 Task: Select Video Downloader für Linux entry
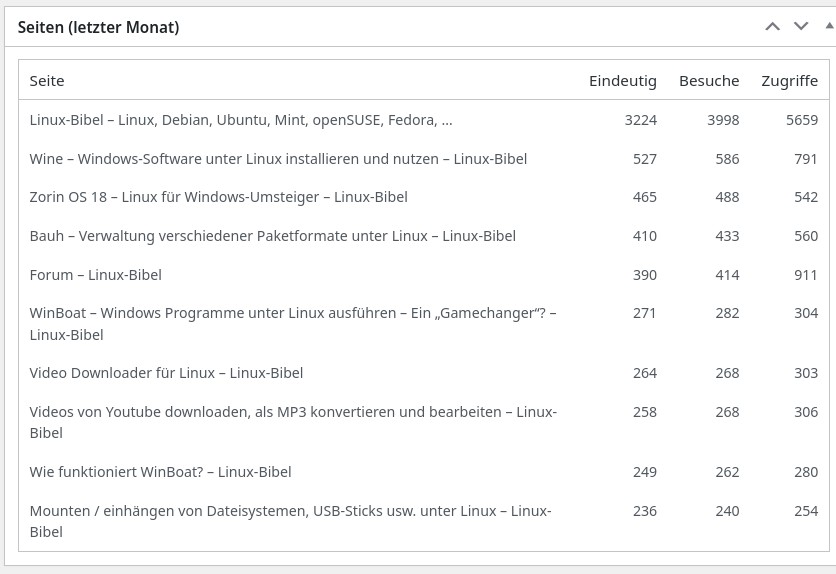tap(166, 373)
